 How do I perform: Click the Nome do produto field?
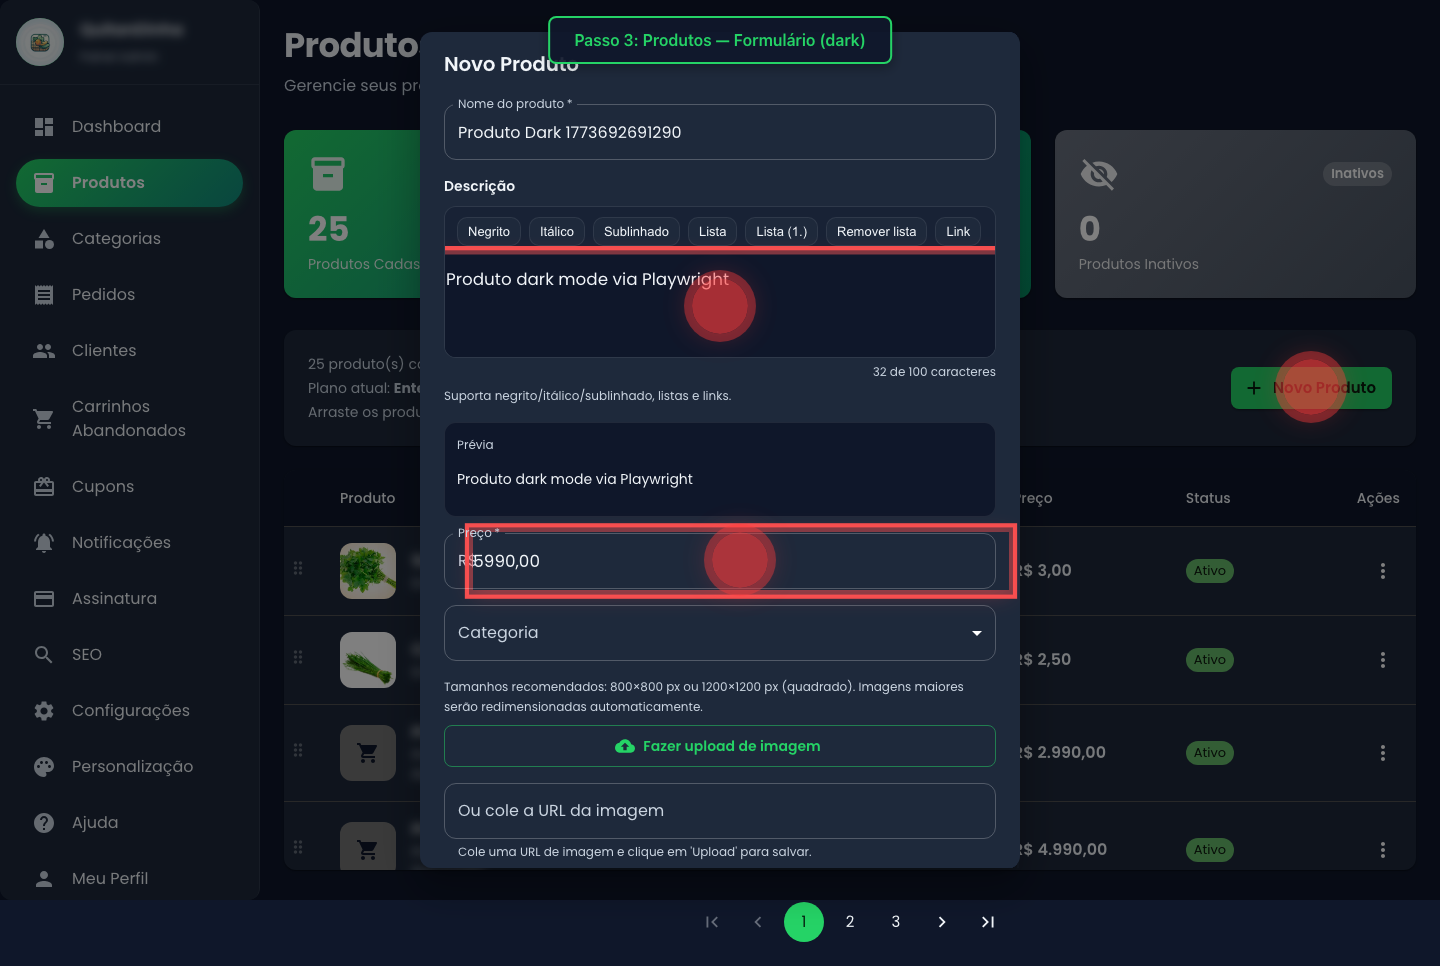click(x=719, y=133)
